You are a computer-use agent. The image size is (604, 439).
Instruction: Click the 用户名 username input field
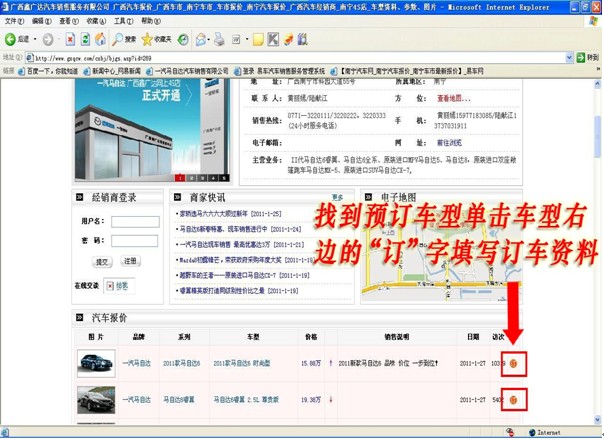coord(135,222)
